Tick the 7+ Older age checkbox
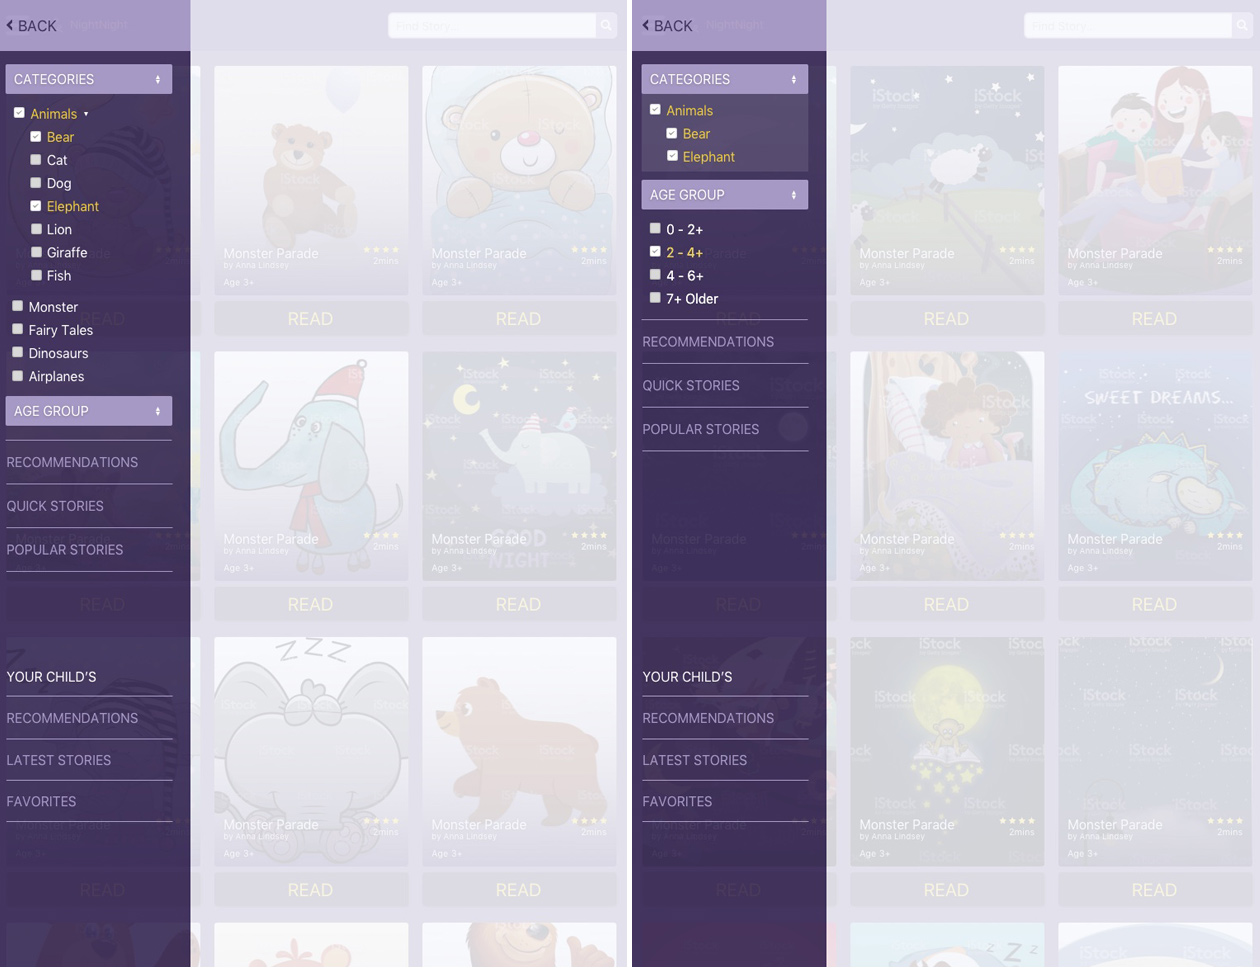The image size is (1260, 969). click(x=656, y=298)
